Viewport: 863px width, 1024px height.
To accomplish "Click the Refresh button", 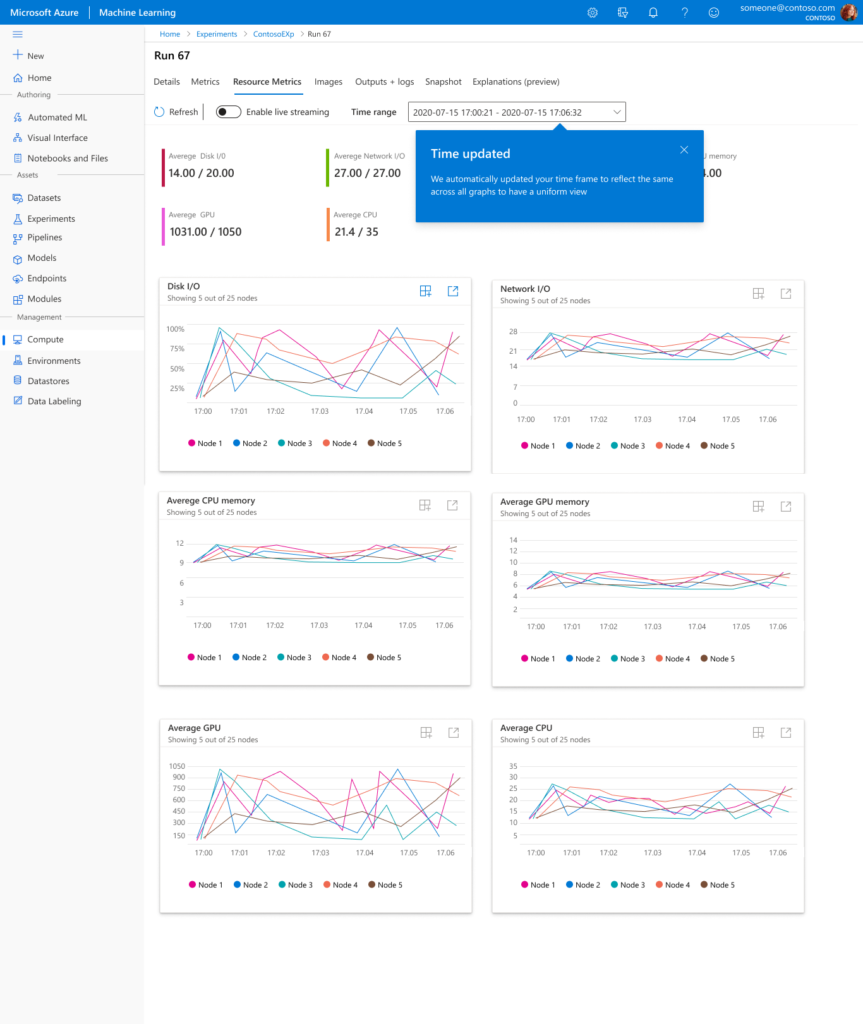I will point(175,112).
